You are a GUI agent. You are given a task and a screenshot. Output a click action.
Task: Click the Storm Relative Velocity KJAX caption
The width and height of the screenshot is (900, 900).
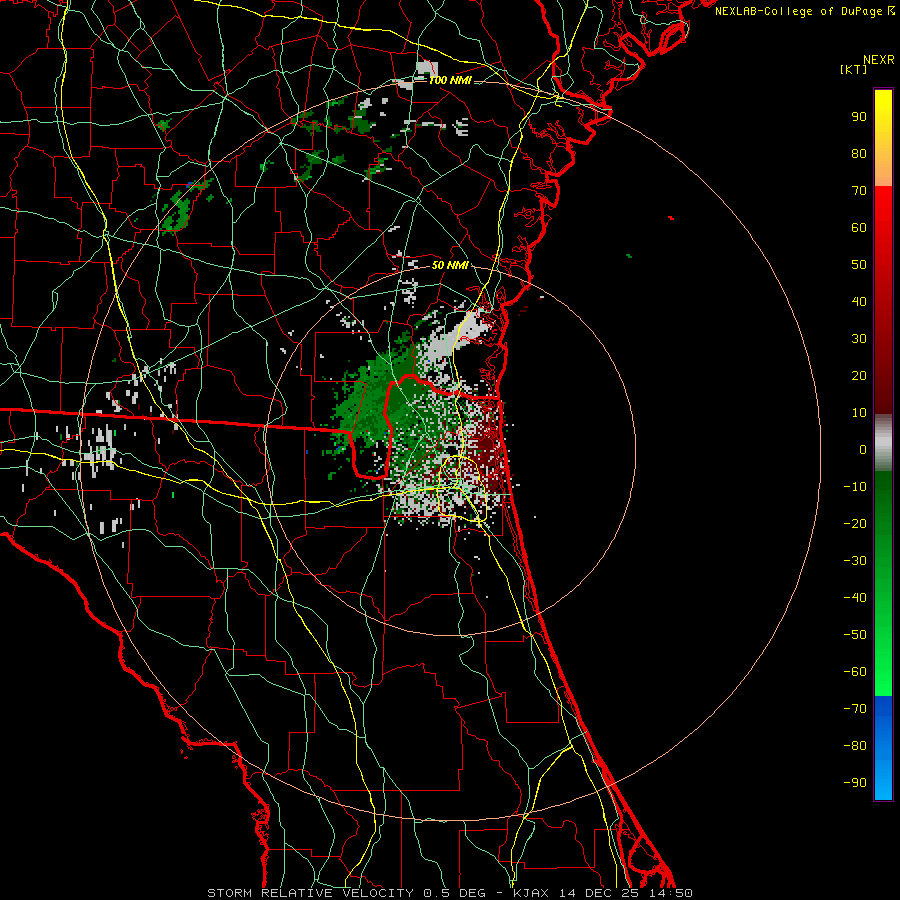(x=449, y=893)
